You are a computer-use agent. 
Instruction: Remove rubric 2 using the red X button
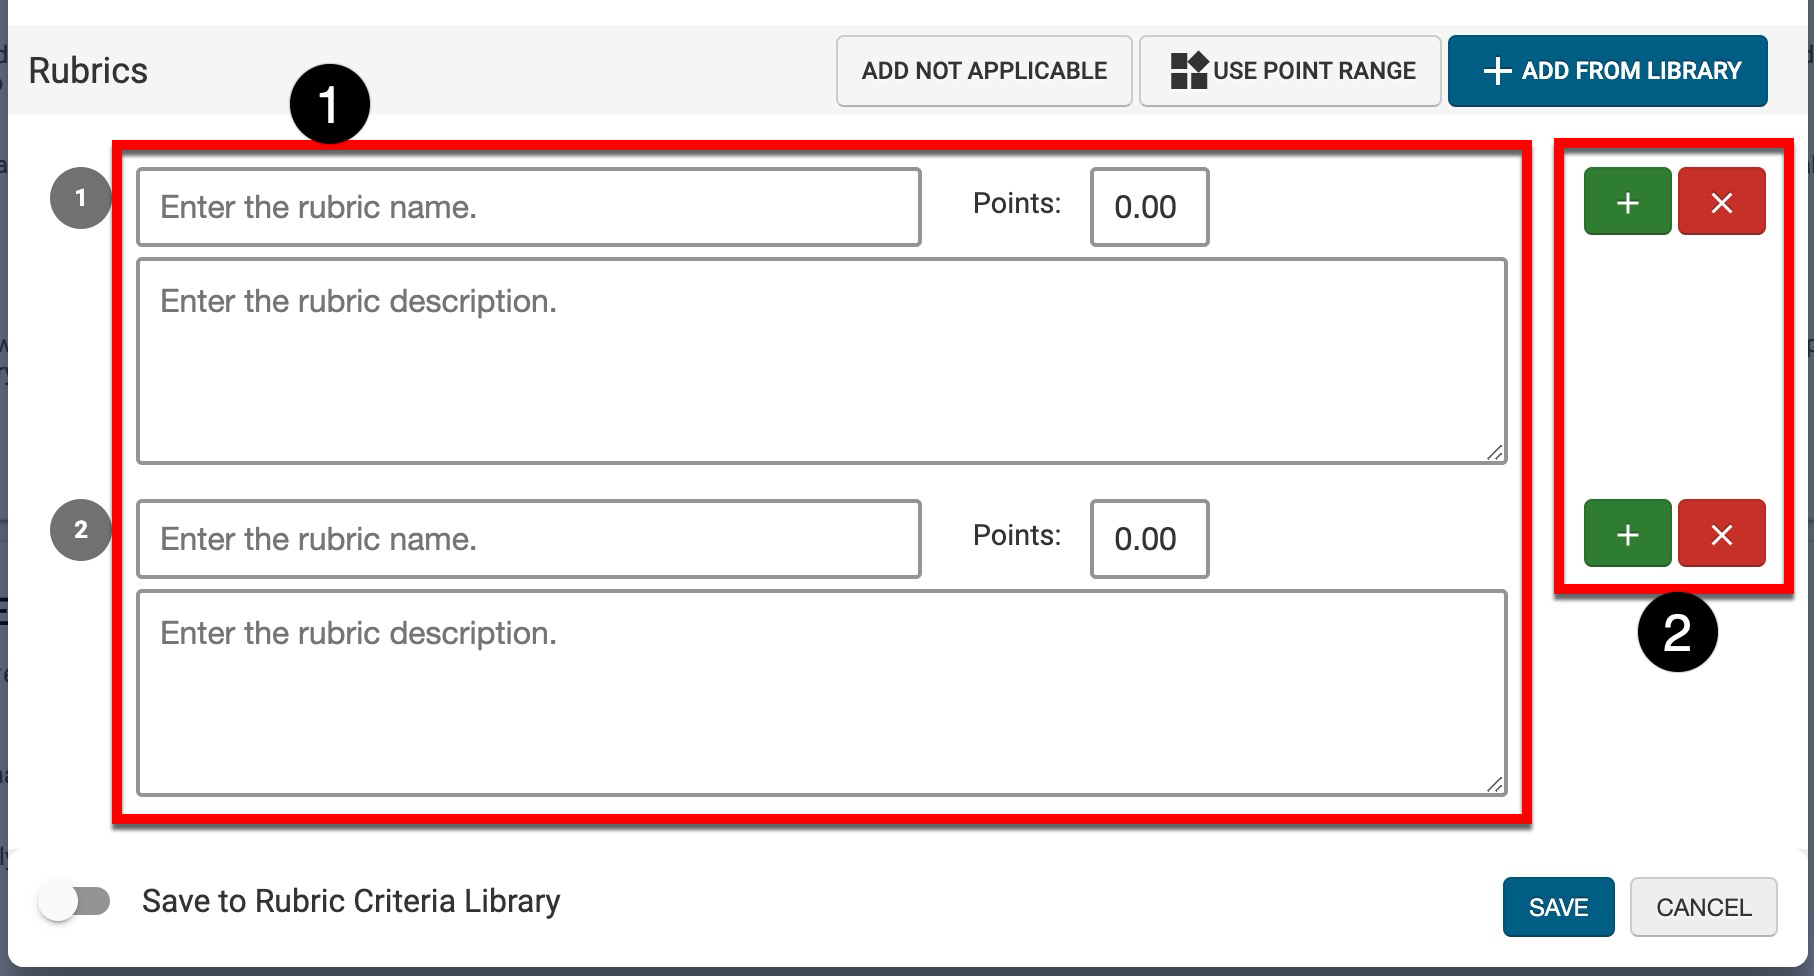coord(1721,534)
